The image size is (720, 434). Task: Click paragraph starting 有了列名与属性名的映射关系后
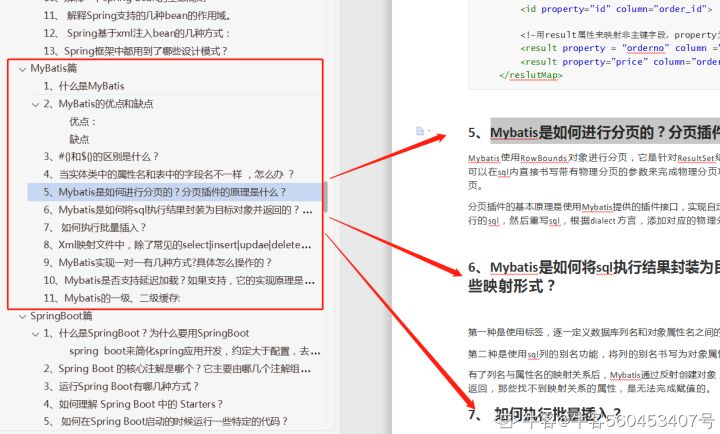(x=594, y=381)
